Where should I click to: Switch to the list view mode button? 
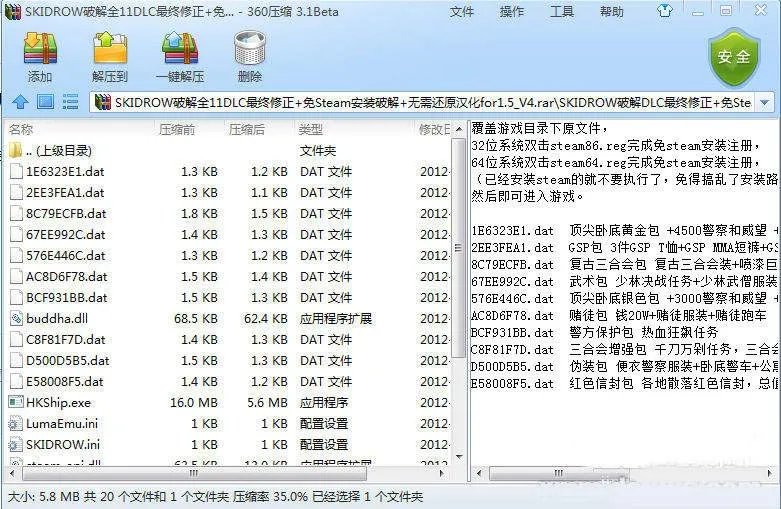click(70, 102)
